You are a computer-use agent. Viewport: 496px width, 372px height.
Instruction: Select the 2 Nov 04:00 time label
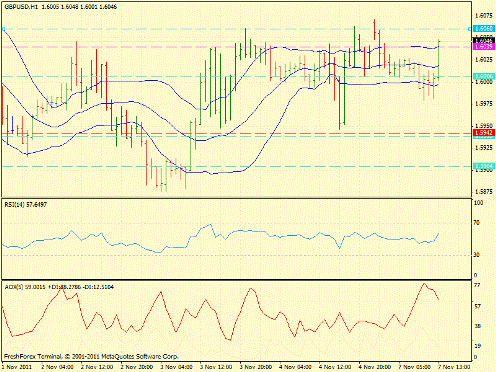tap(57, 367)
